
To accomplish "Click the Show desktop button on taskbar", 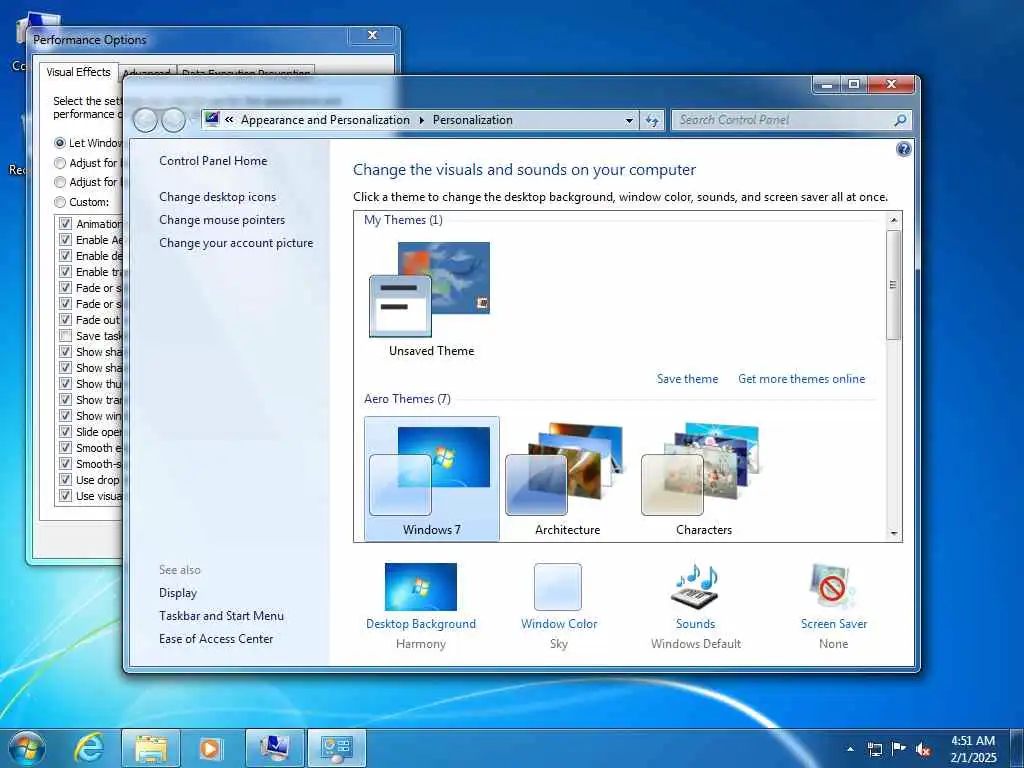I will pyautogui.click(x=1017, y=748).
